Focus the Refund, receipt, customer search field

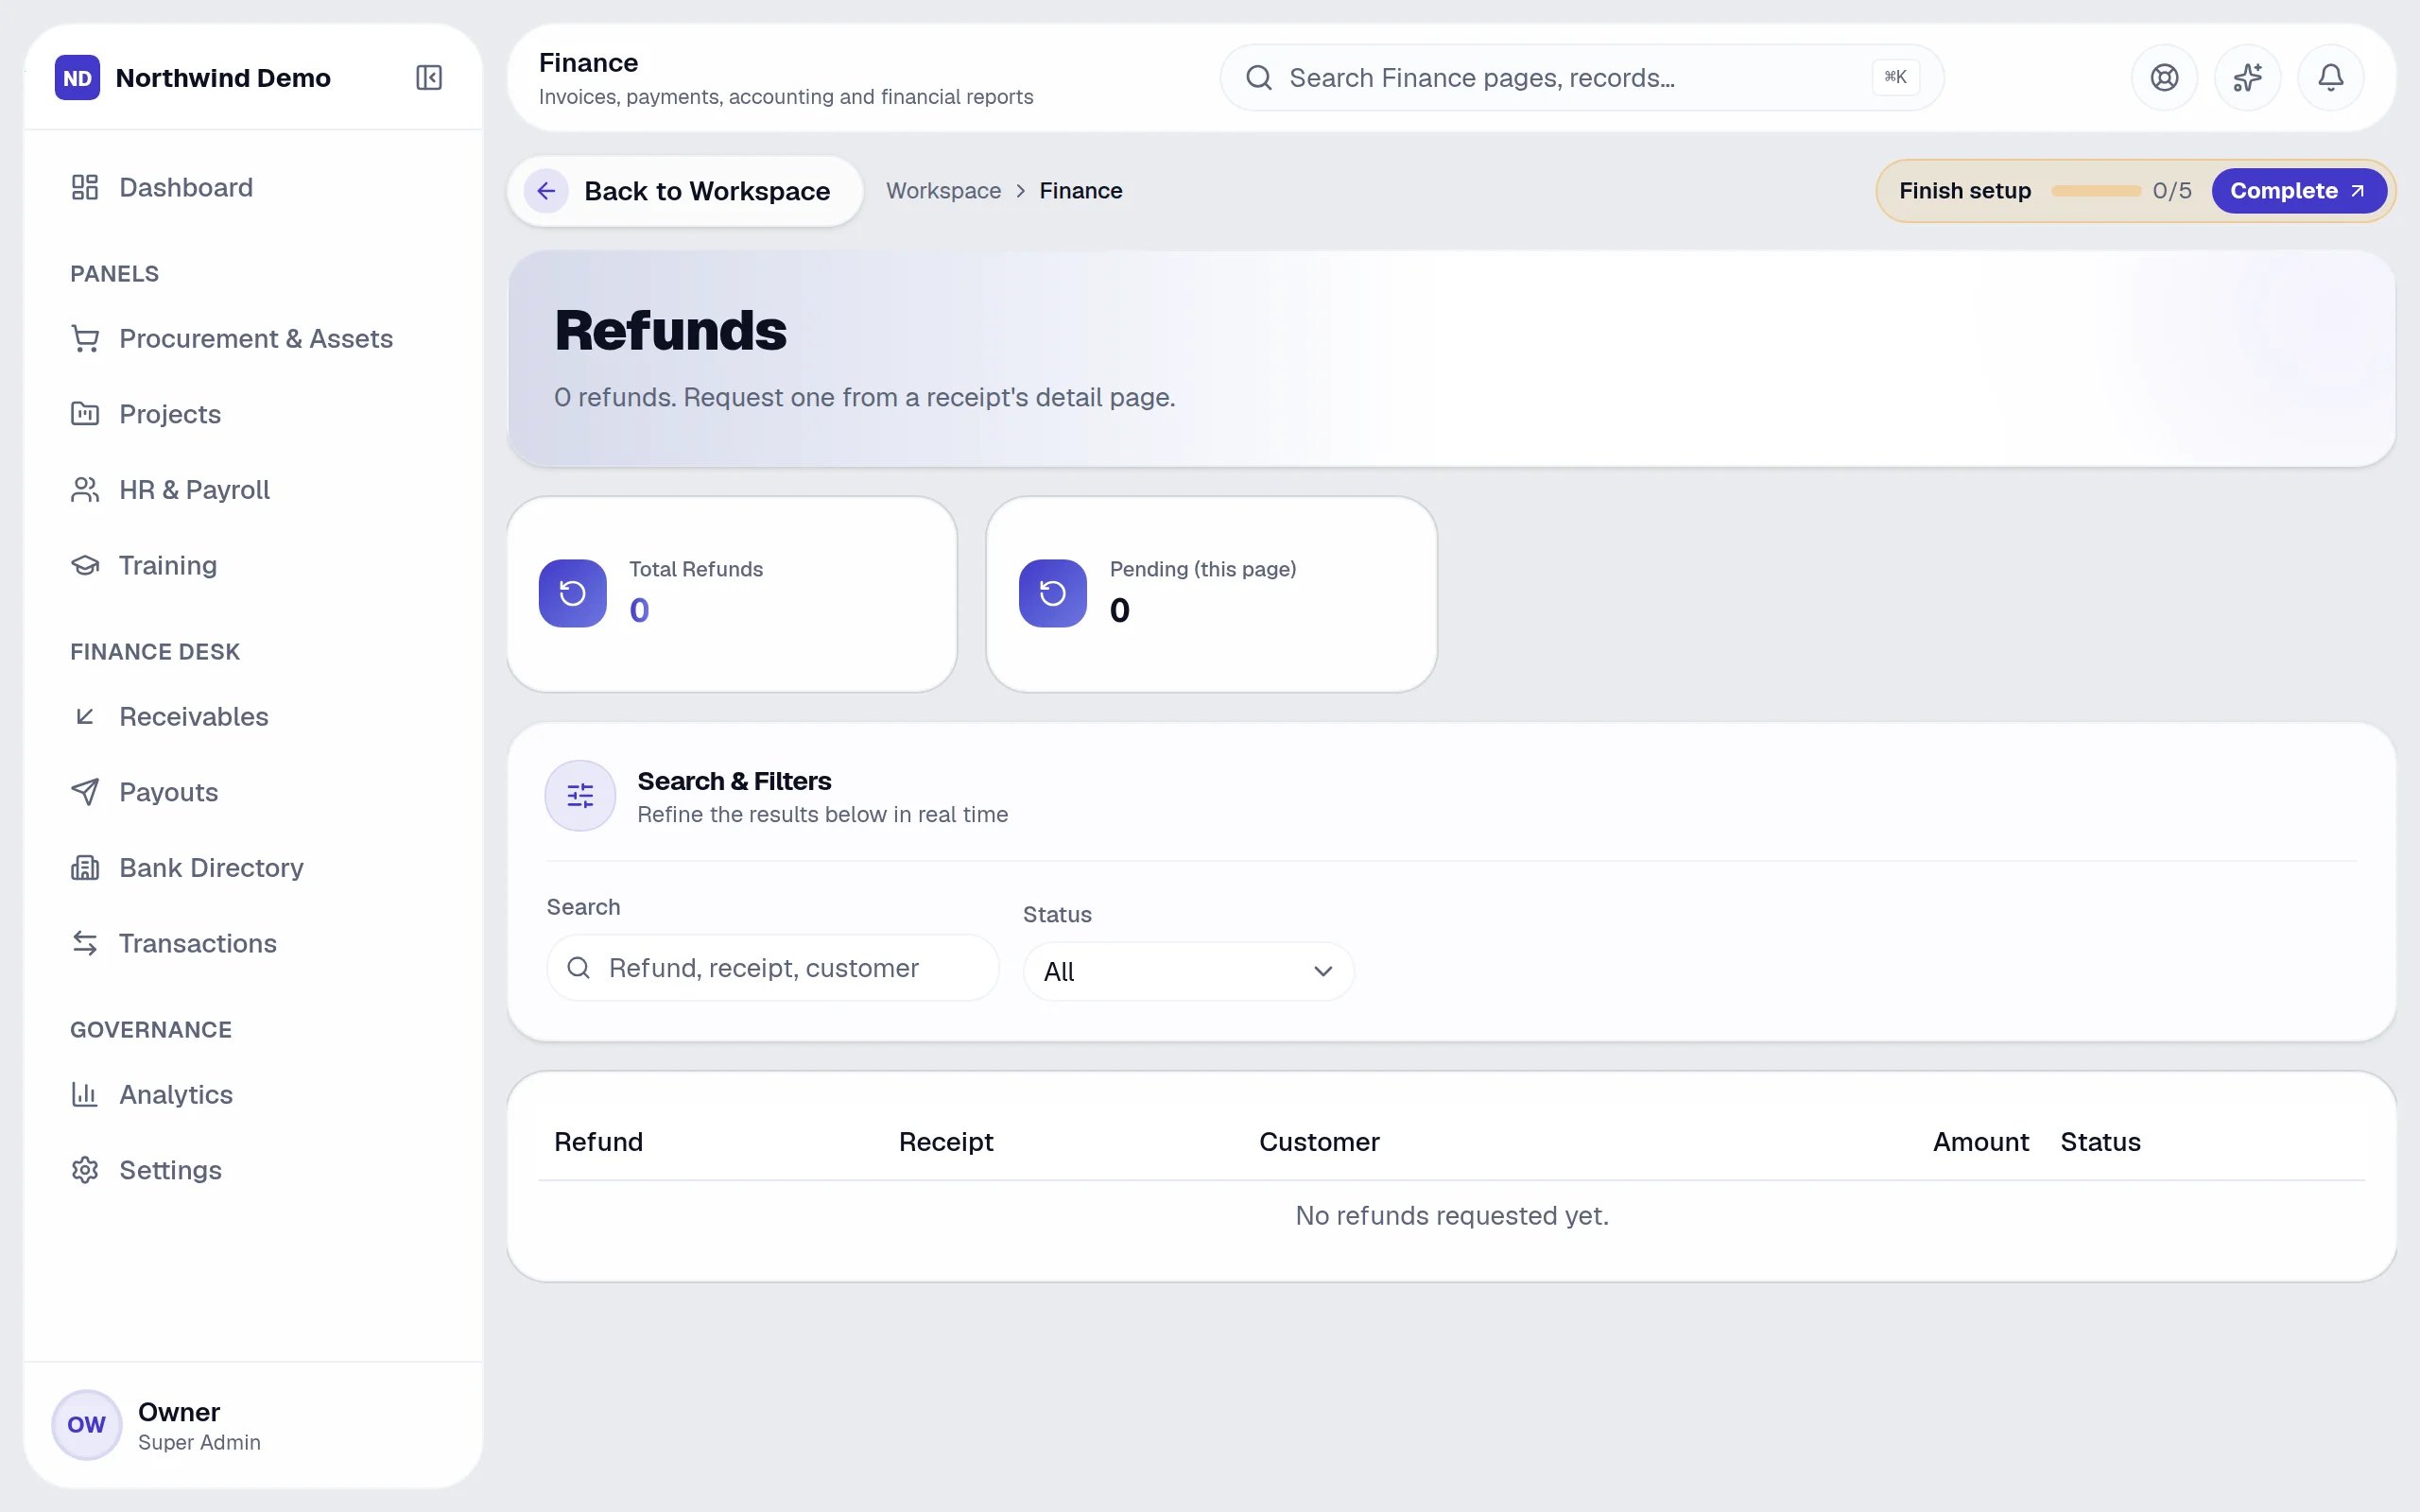(x=772, y=968)
